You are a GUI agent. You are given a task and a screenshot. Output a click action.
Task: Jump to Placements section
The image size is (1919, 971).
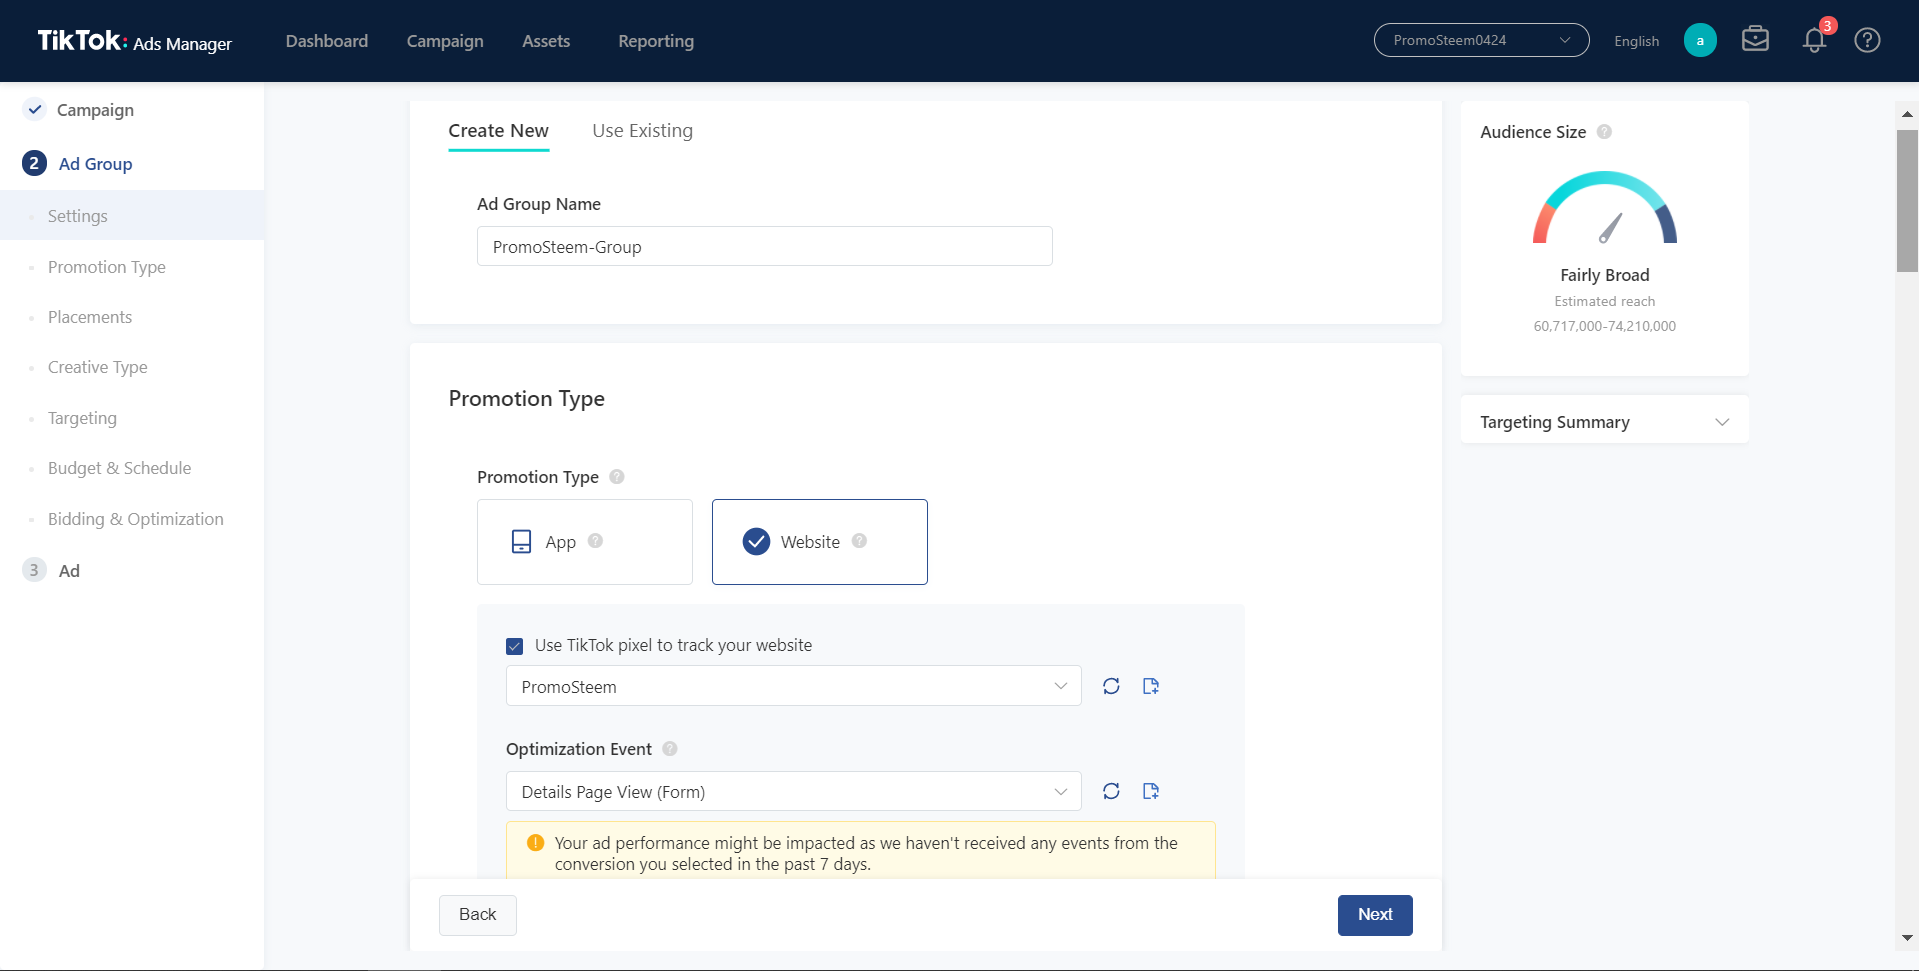click(90, 317)
